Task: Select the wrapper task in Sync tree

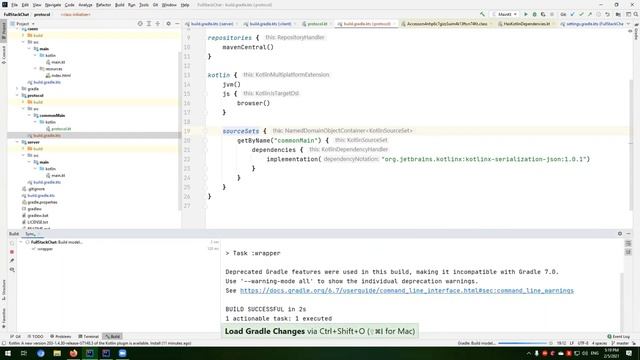Action: [44, 249]
